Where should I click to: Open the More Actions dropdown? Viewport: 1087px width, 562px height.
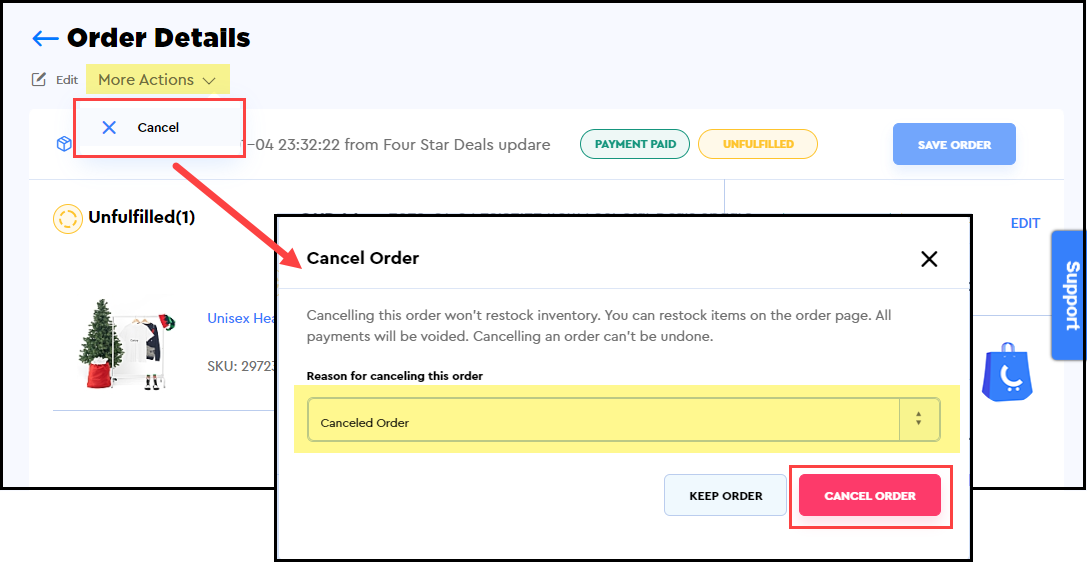[x=157, y=80]
